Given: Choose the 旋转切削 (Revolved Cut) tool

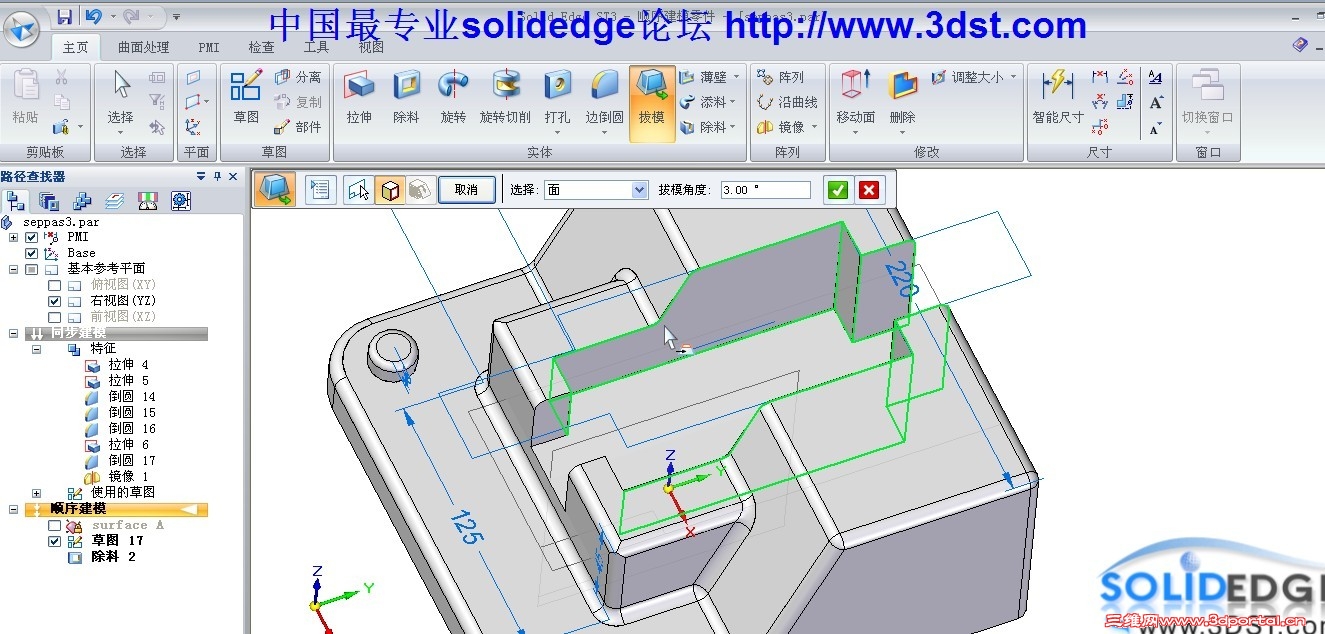Looking at the screenshot, I should point(506,99).
